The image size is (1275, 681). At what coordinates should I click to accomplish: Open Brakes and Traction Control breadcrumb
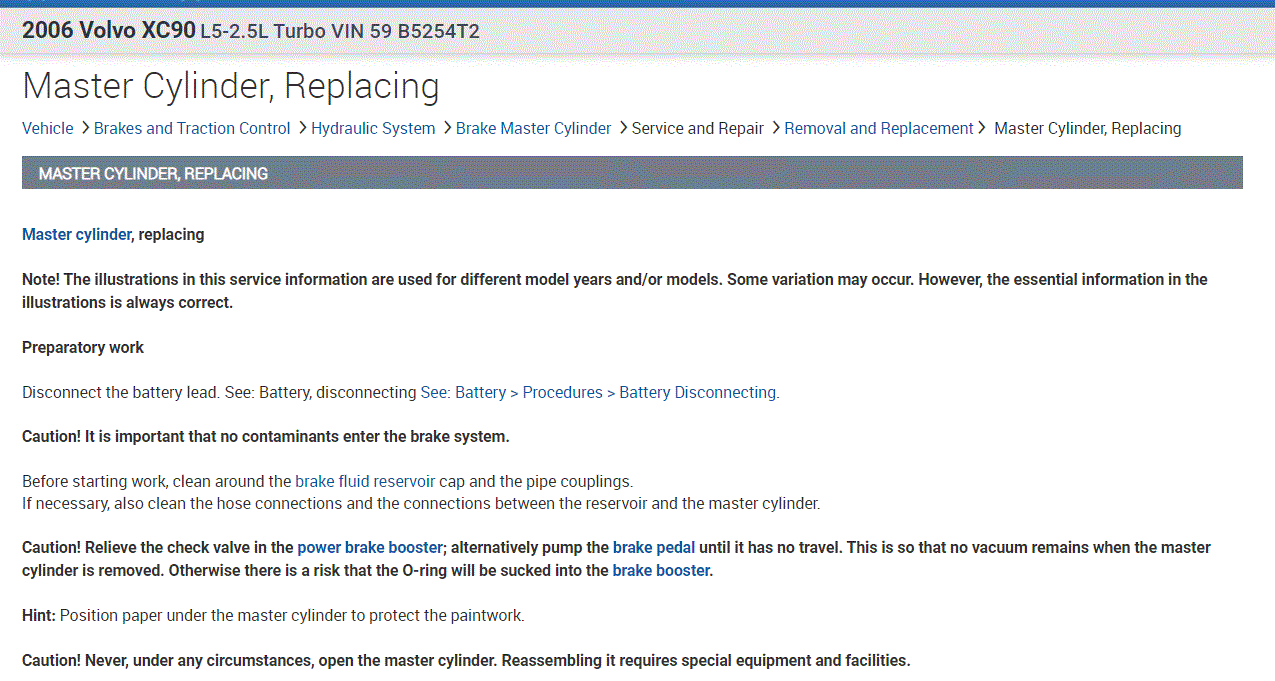192,128
